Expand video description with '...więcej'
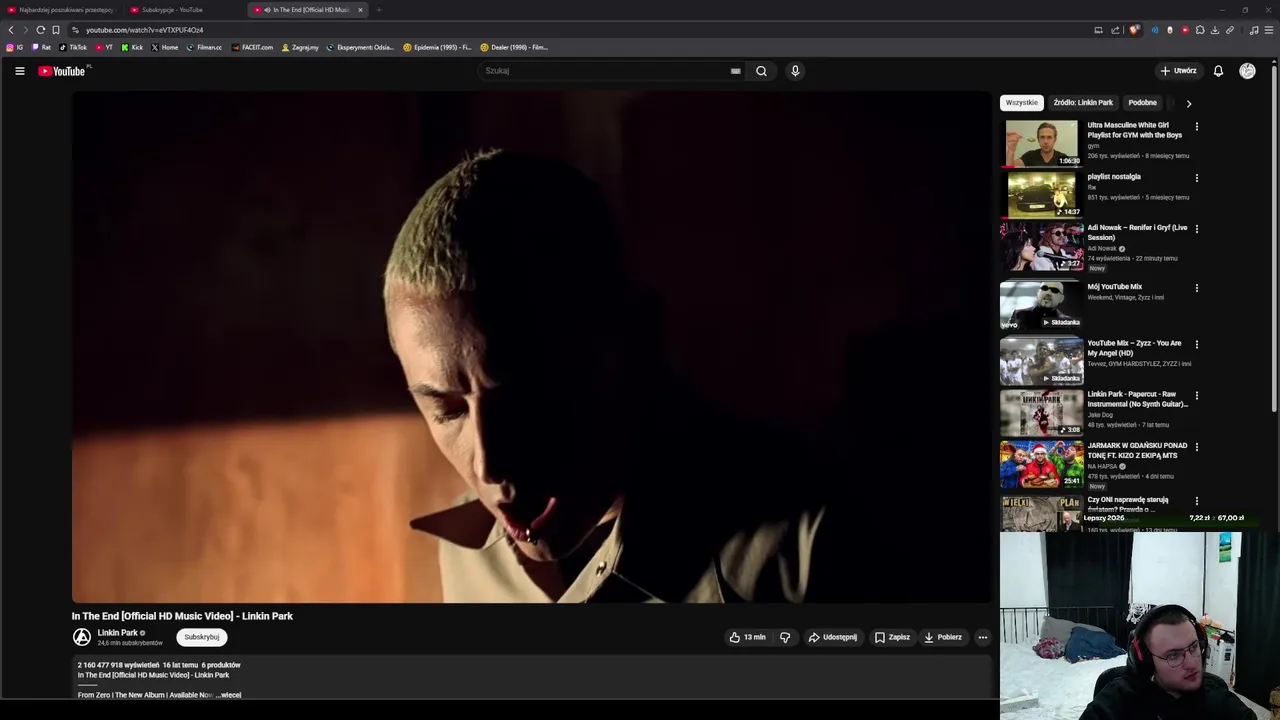 tap(229, 695)
